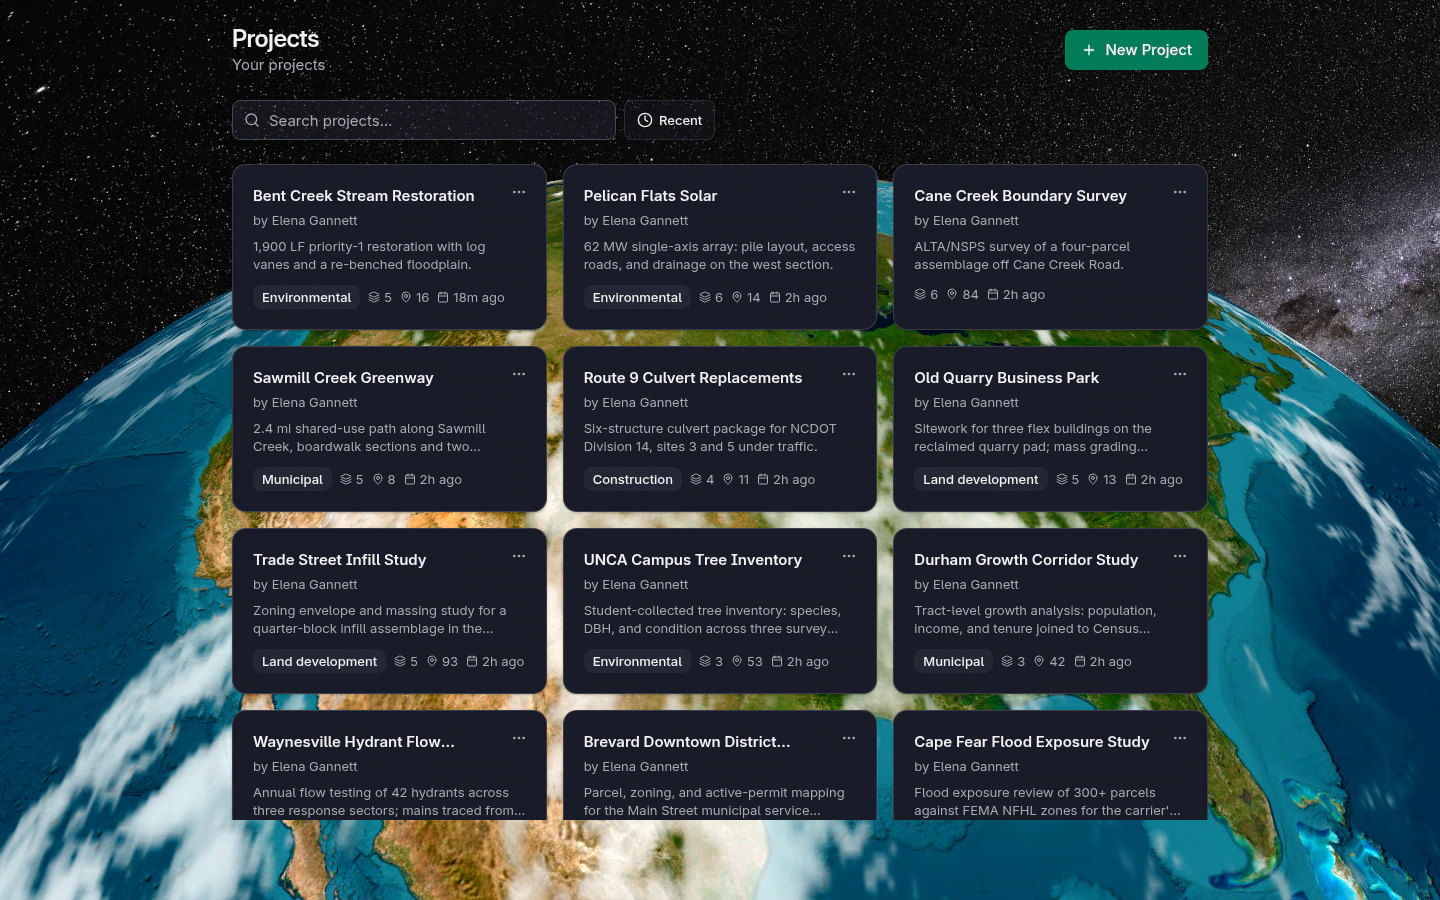
Task: Open the Recent sort dropdown
Action: [669, 120]
